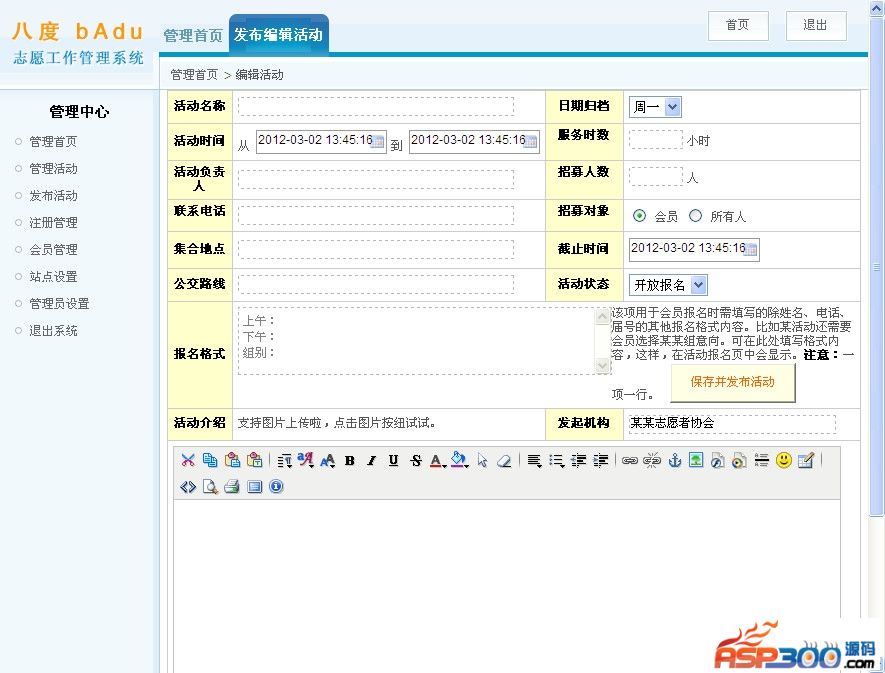885x673 pixels.
Task: Open calendar picker for activity start time
Action: 378,142
